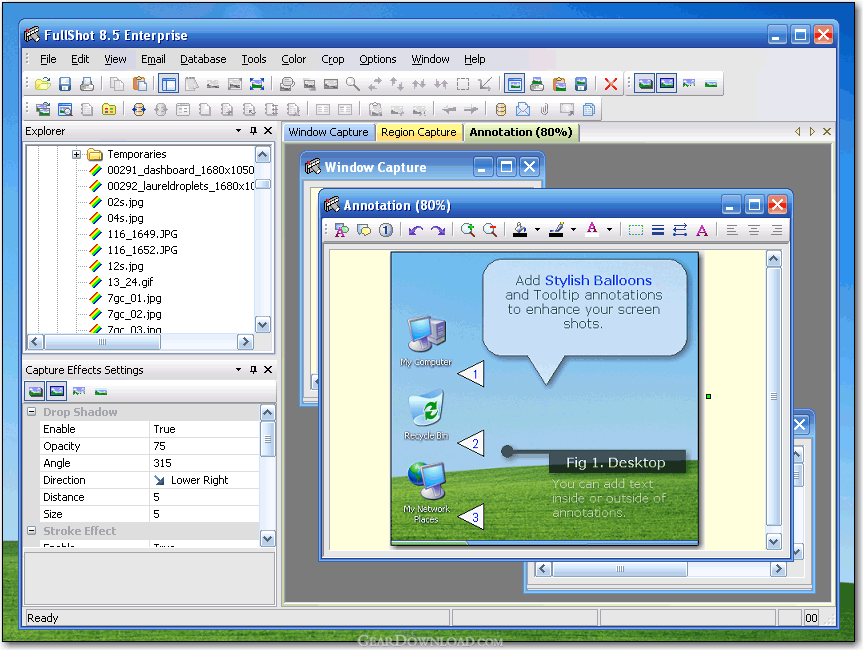
Task: Align annotation text right
Action: (x=776, y=230)
